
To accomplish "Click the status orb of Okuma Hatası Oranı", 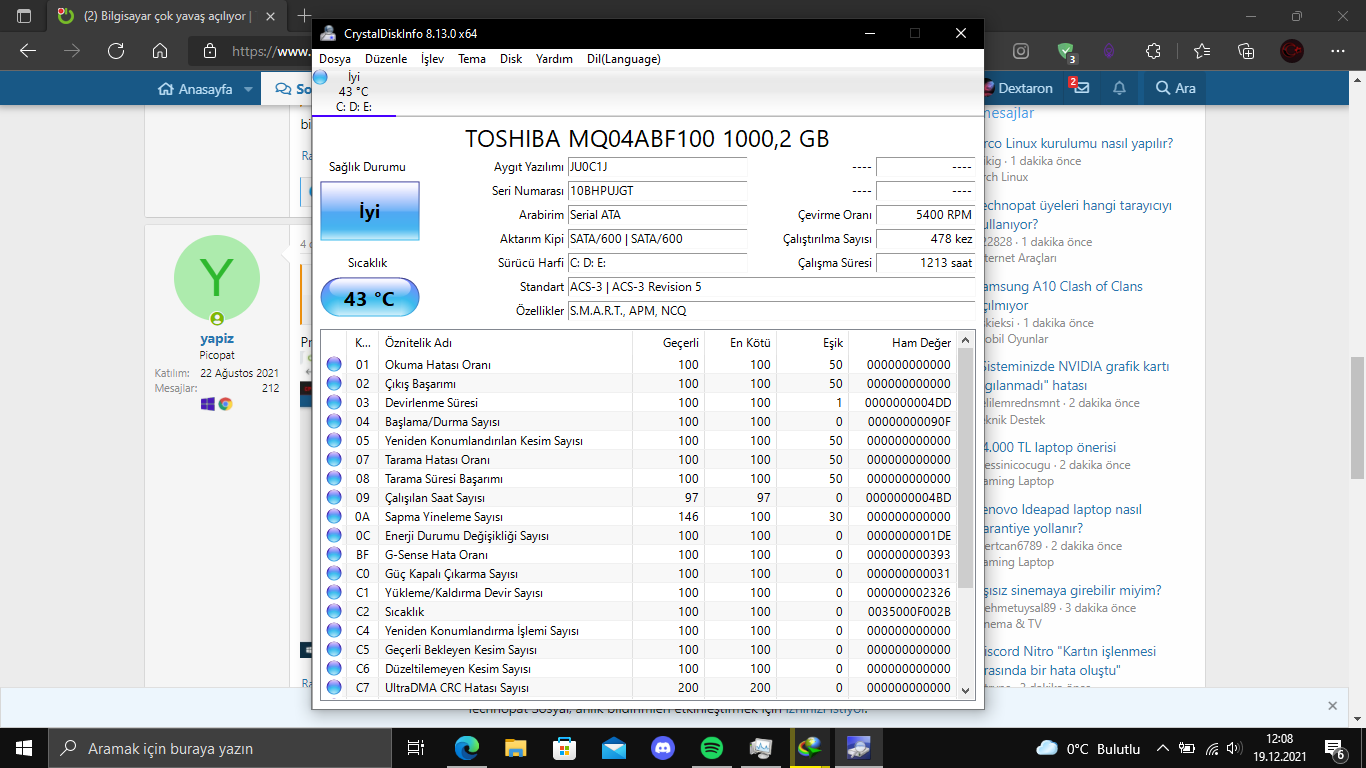I will (x=334, y=365).
